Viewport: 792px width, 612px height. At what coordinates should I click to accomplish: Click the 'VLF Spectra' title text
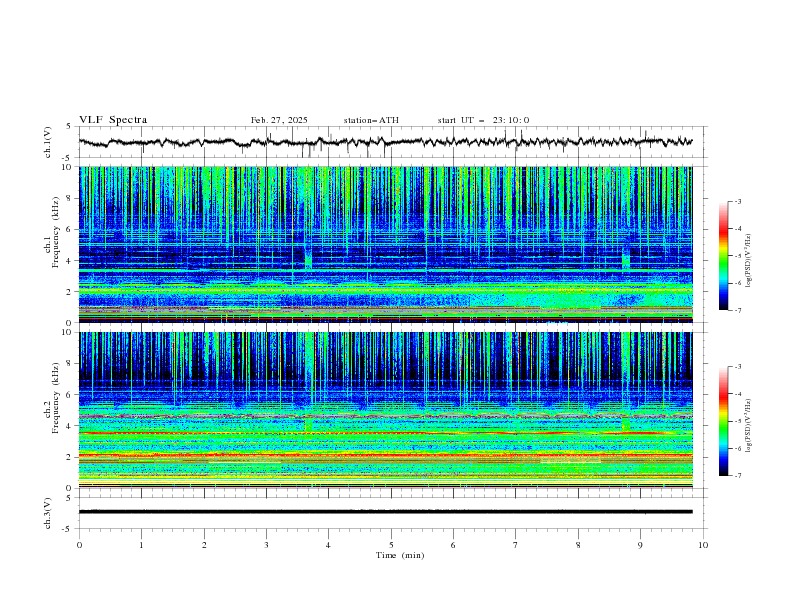click(113, 120)
